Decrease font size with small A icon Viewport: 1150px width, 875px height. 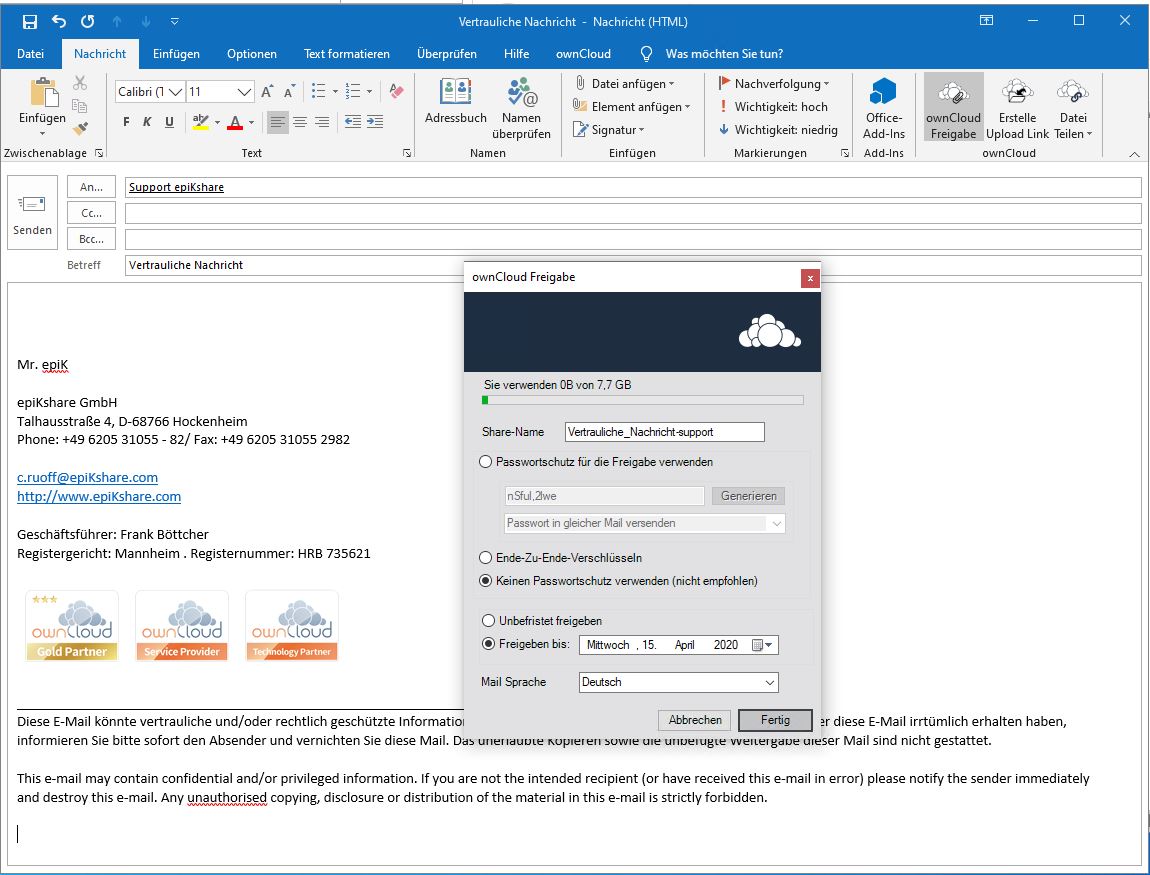tap(290, 92)
